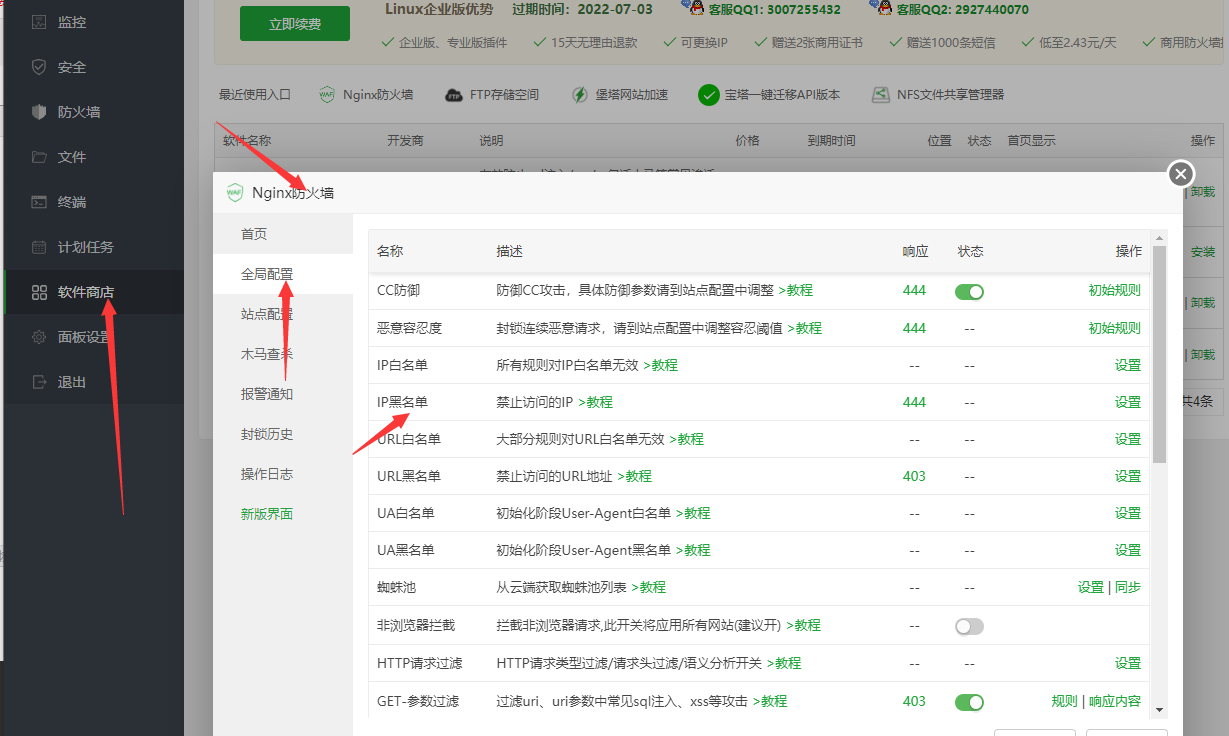
Task: Switch to the 首页 tab in dialog
Action: tap(283, 234)
